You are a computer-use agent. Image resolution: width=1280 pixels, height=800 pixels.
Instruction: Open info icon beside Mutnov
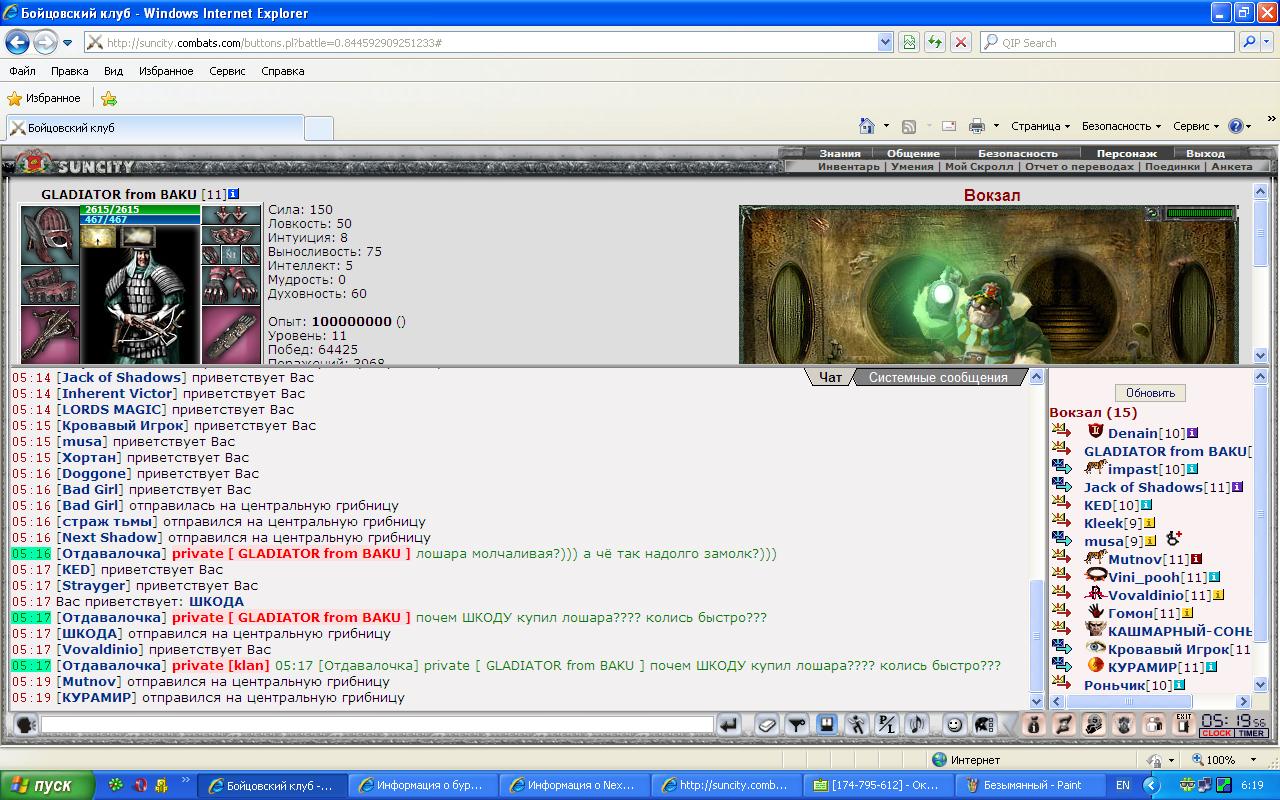1196,559
